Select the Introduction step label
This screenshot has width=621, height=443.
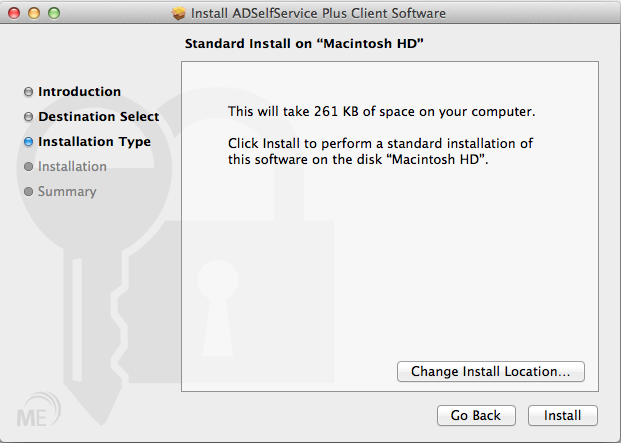click(79, 92)
